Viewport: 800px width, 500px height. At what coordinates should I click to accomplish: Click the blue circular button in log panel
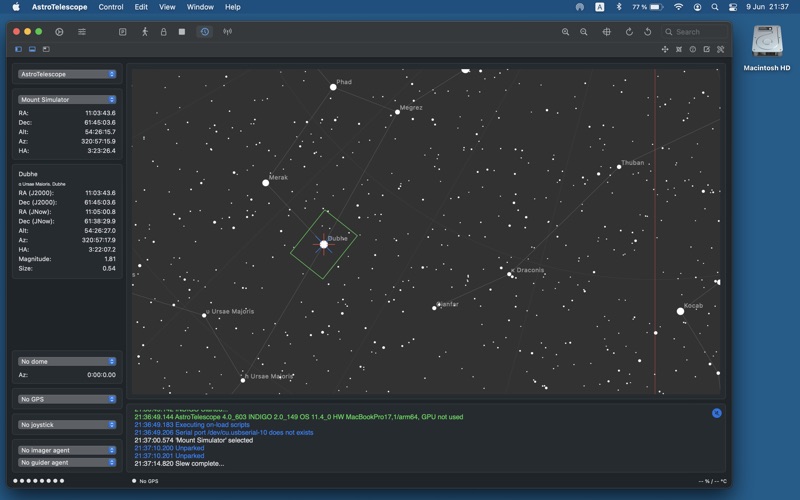(717, 413)
